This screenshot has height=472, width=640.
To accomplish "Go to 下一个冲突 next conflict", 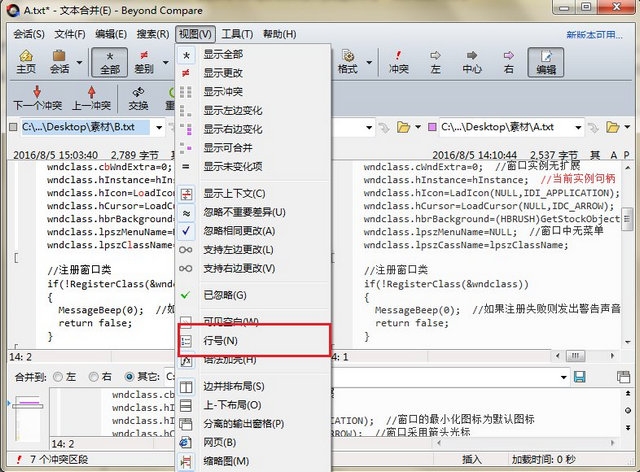I will pos(37,98).
